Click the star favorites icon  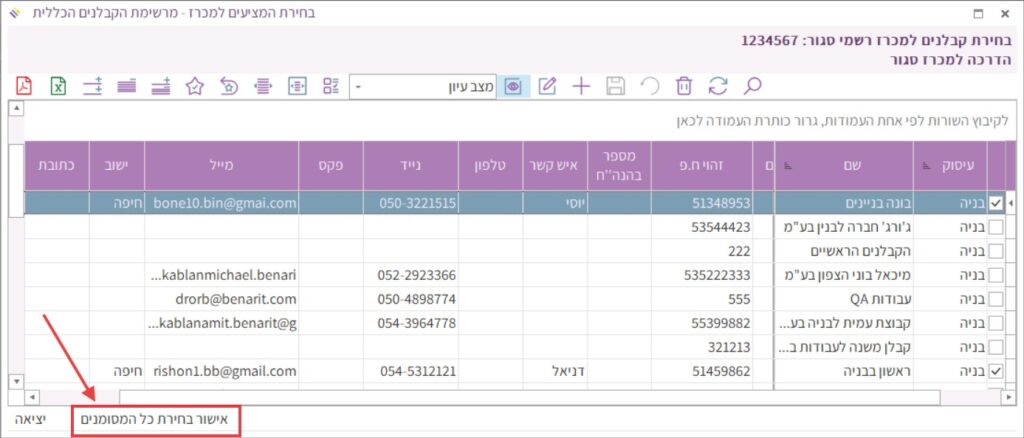(195, 86)
